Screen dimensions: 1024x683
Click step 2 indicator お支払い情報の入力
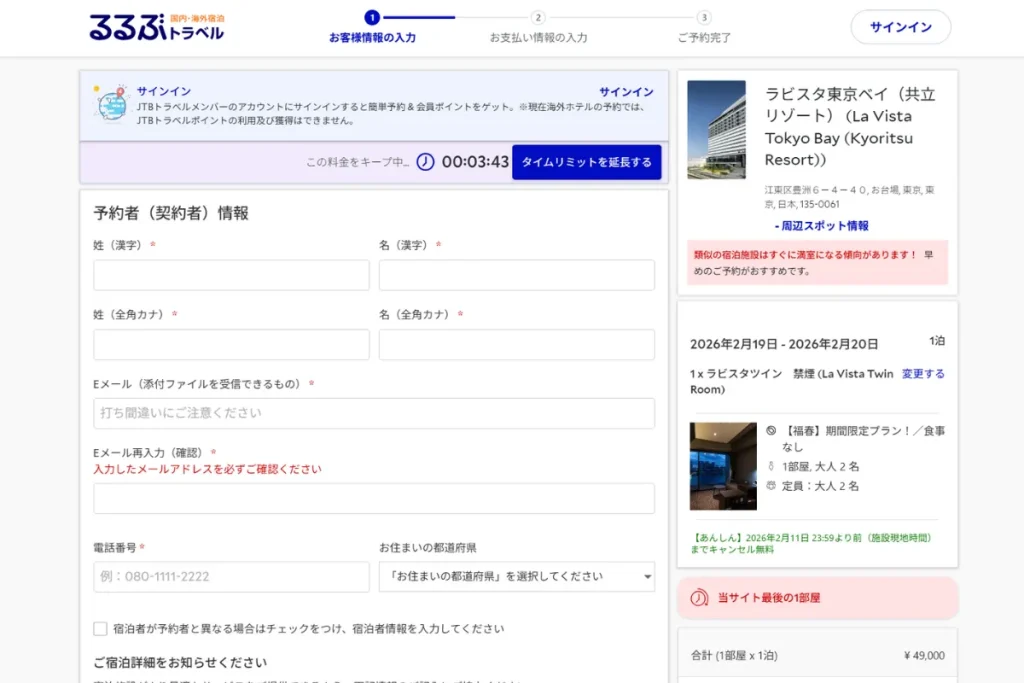[x=540, y=16]
